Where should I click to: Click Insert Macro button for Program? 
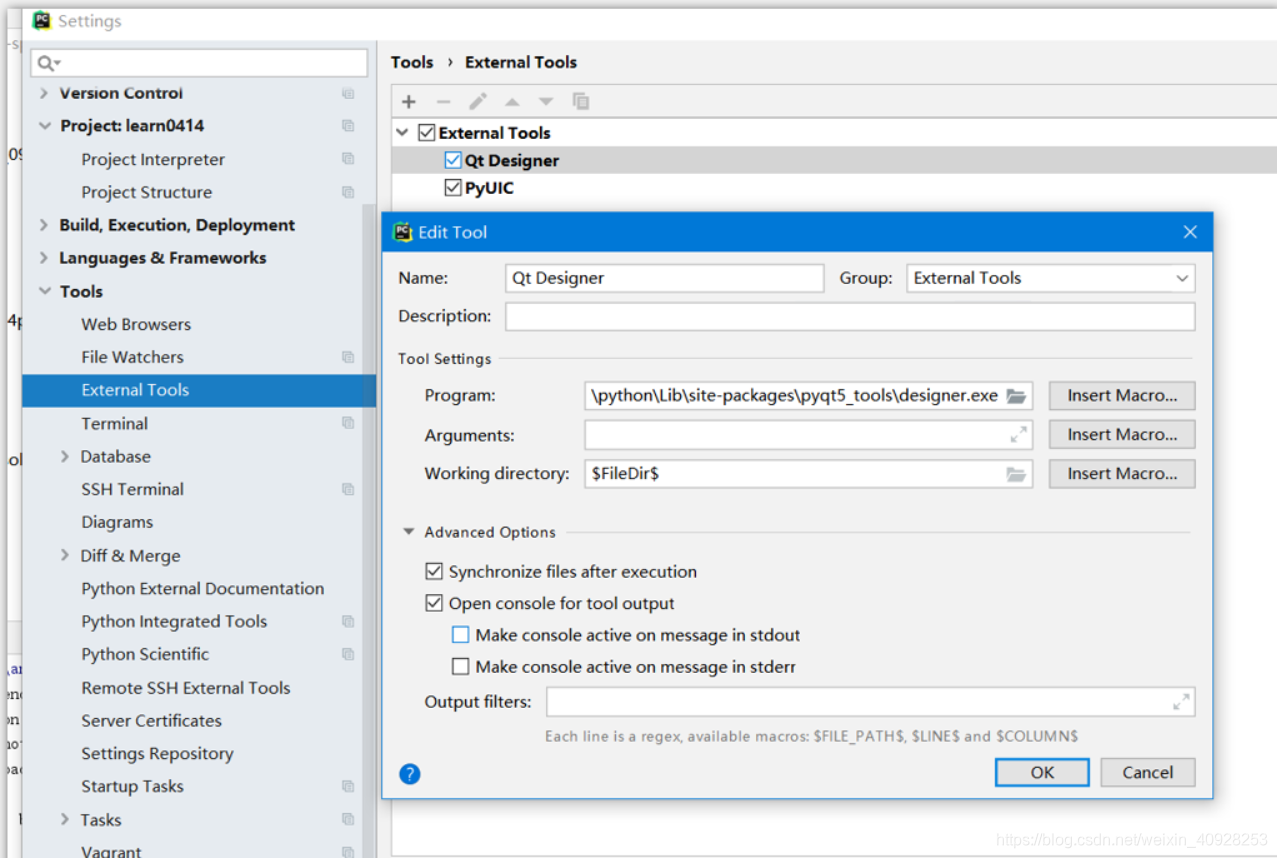click(x=1122, y=395)
